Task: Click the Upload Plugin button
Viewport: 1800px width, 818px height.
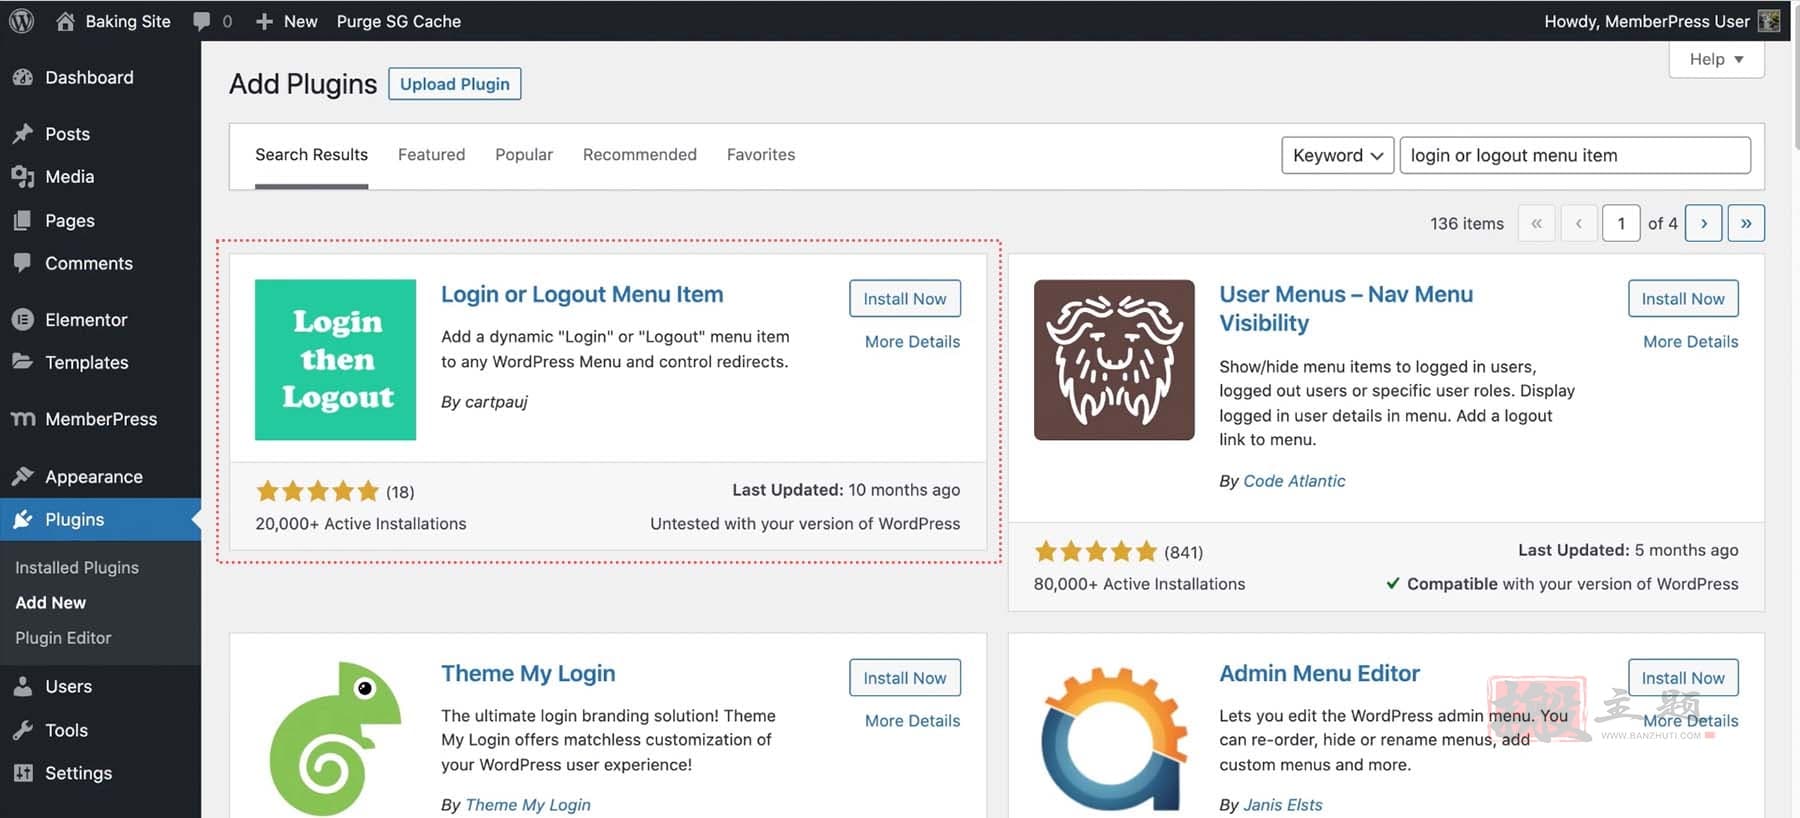Action: click(x=454, y=84)
